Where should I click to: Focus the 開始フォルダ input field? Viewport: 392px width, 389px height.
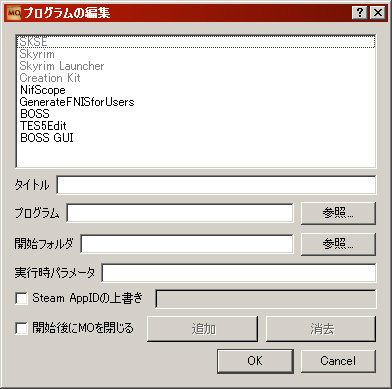pyautogui.click(x=187, y=244)
